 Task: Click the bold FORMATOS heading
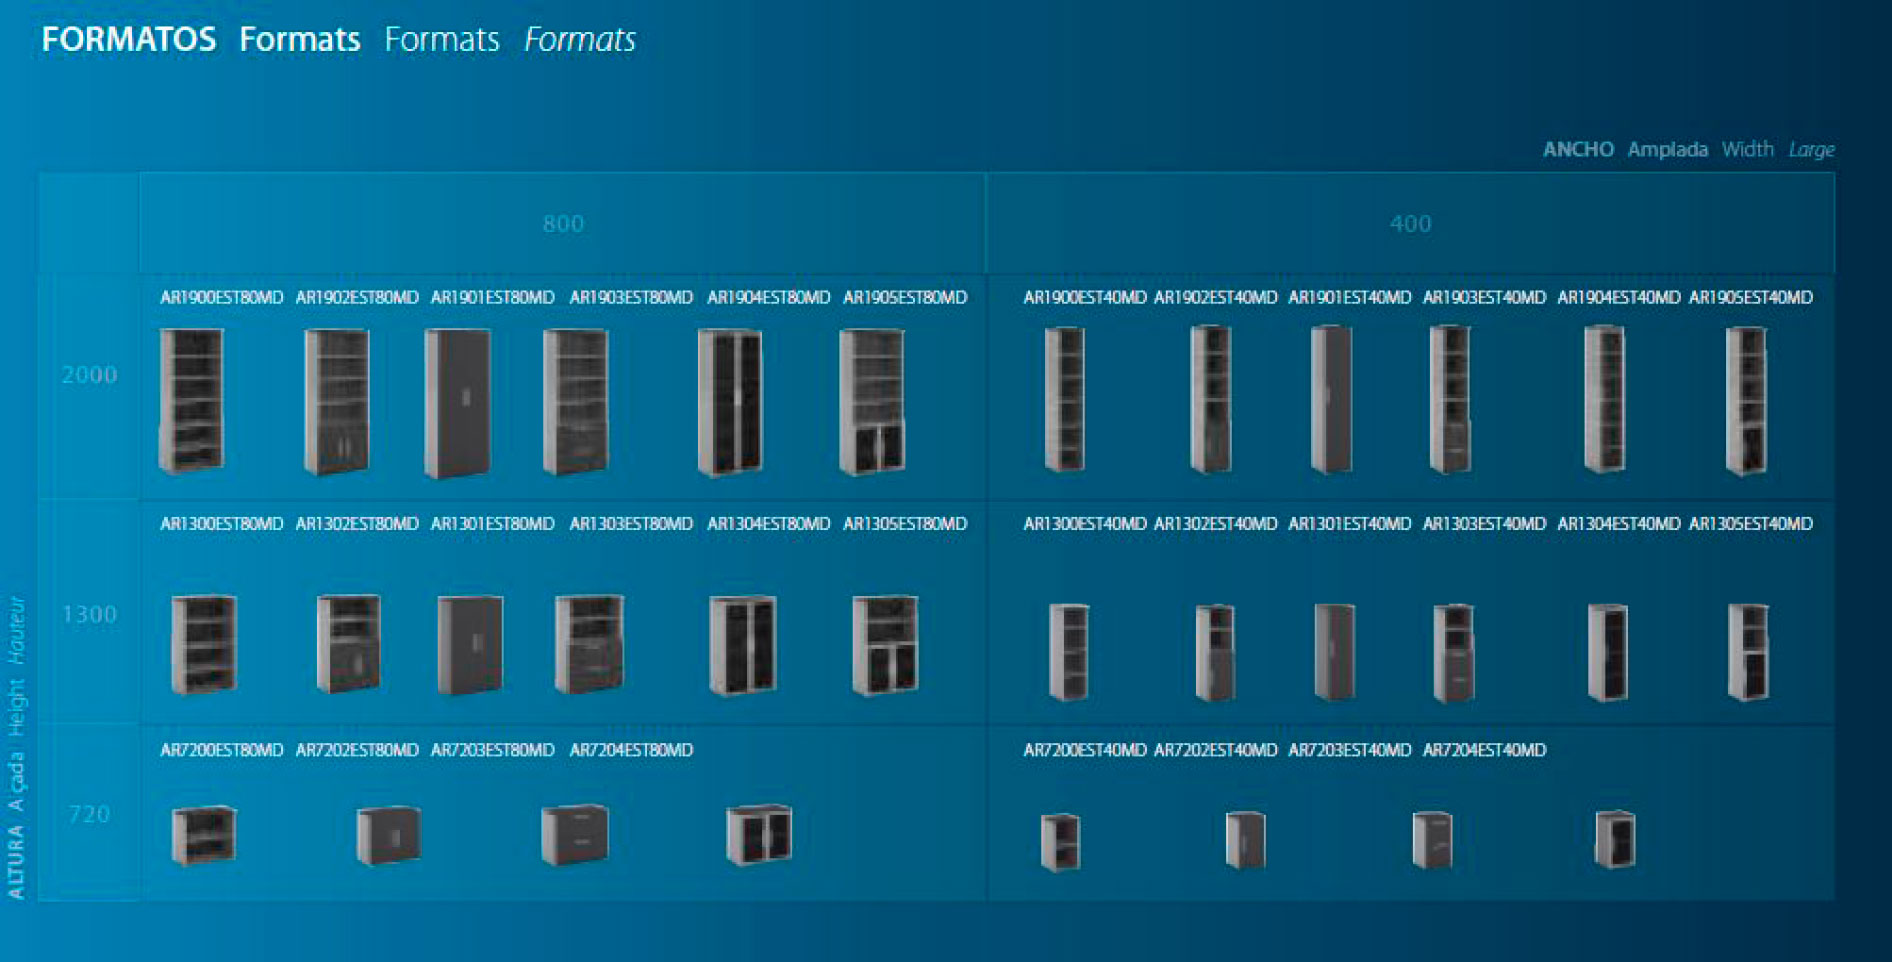click(x=129, y=40)
